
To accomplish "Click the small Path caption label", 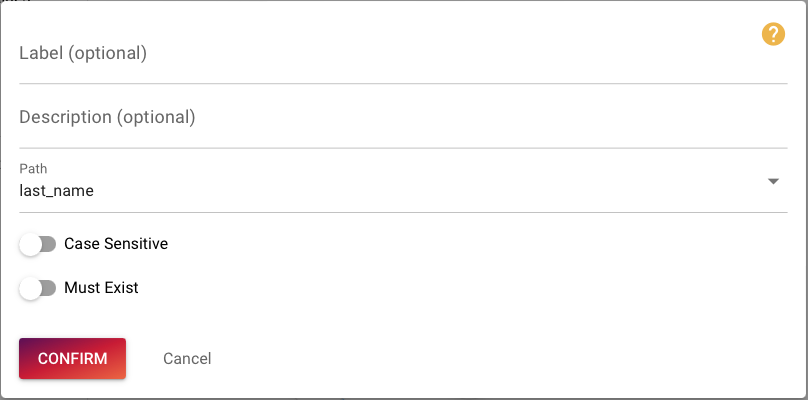I will [33, 169].
